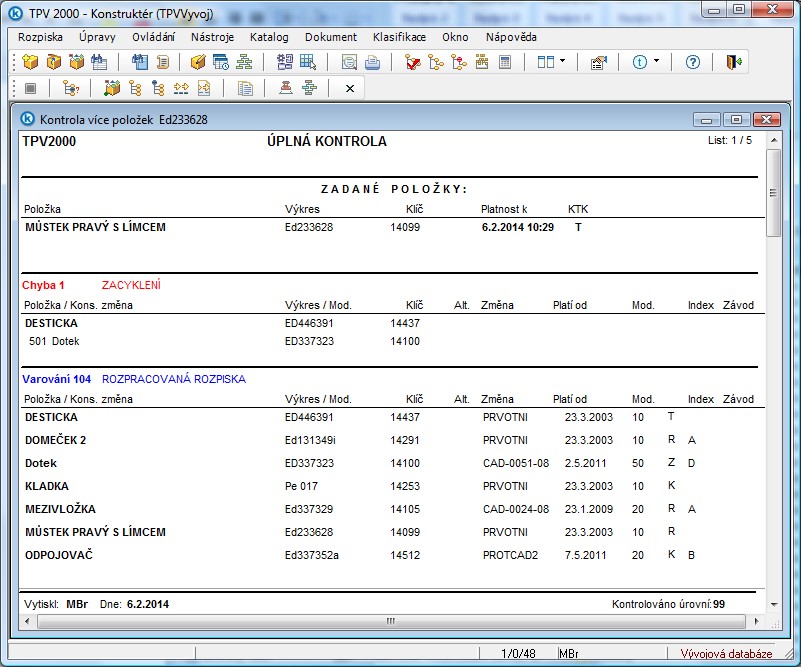
Task: Click the binoculars over blue document icon
Action: click(139, 62)
